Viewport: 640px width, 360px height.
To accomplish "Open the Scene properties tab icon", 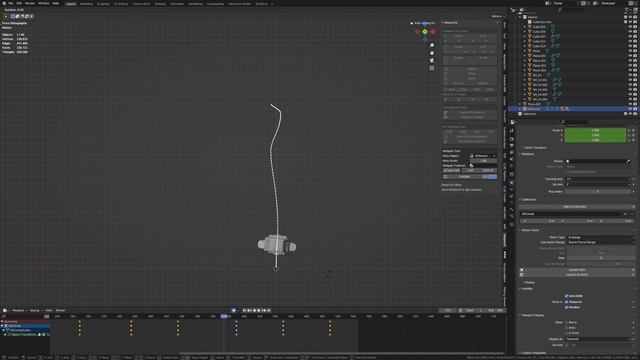I will [x=511, y=160].
